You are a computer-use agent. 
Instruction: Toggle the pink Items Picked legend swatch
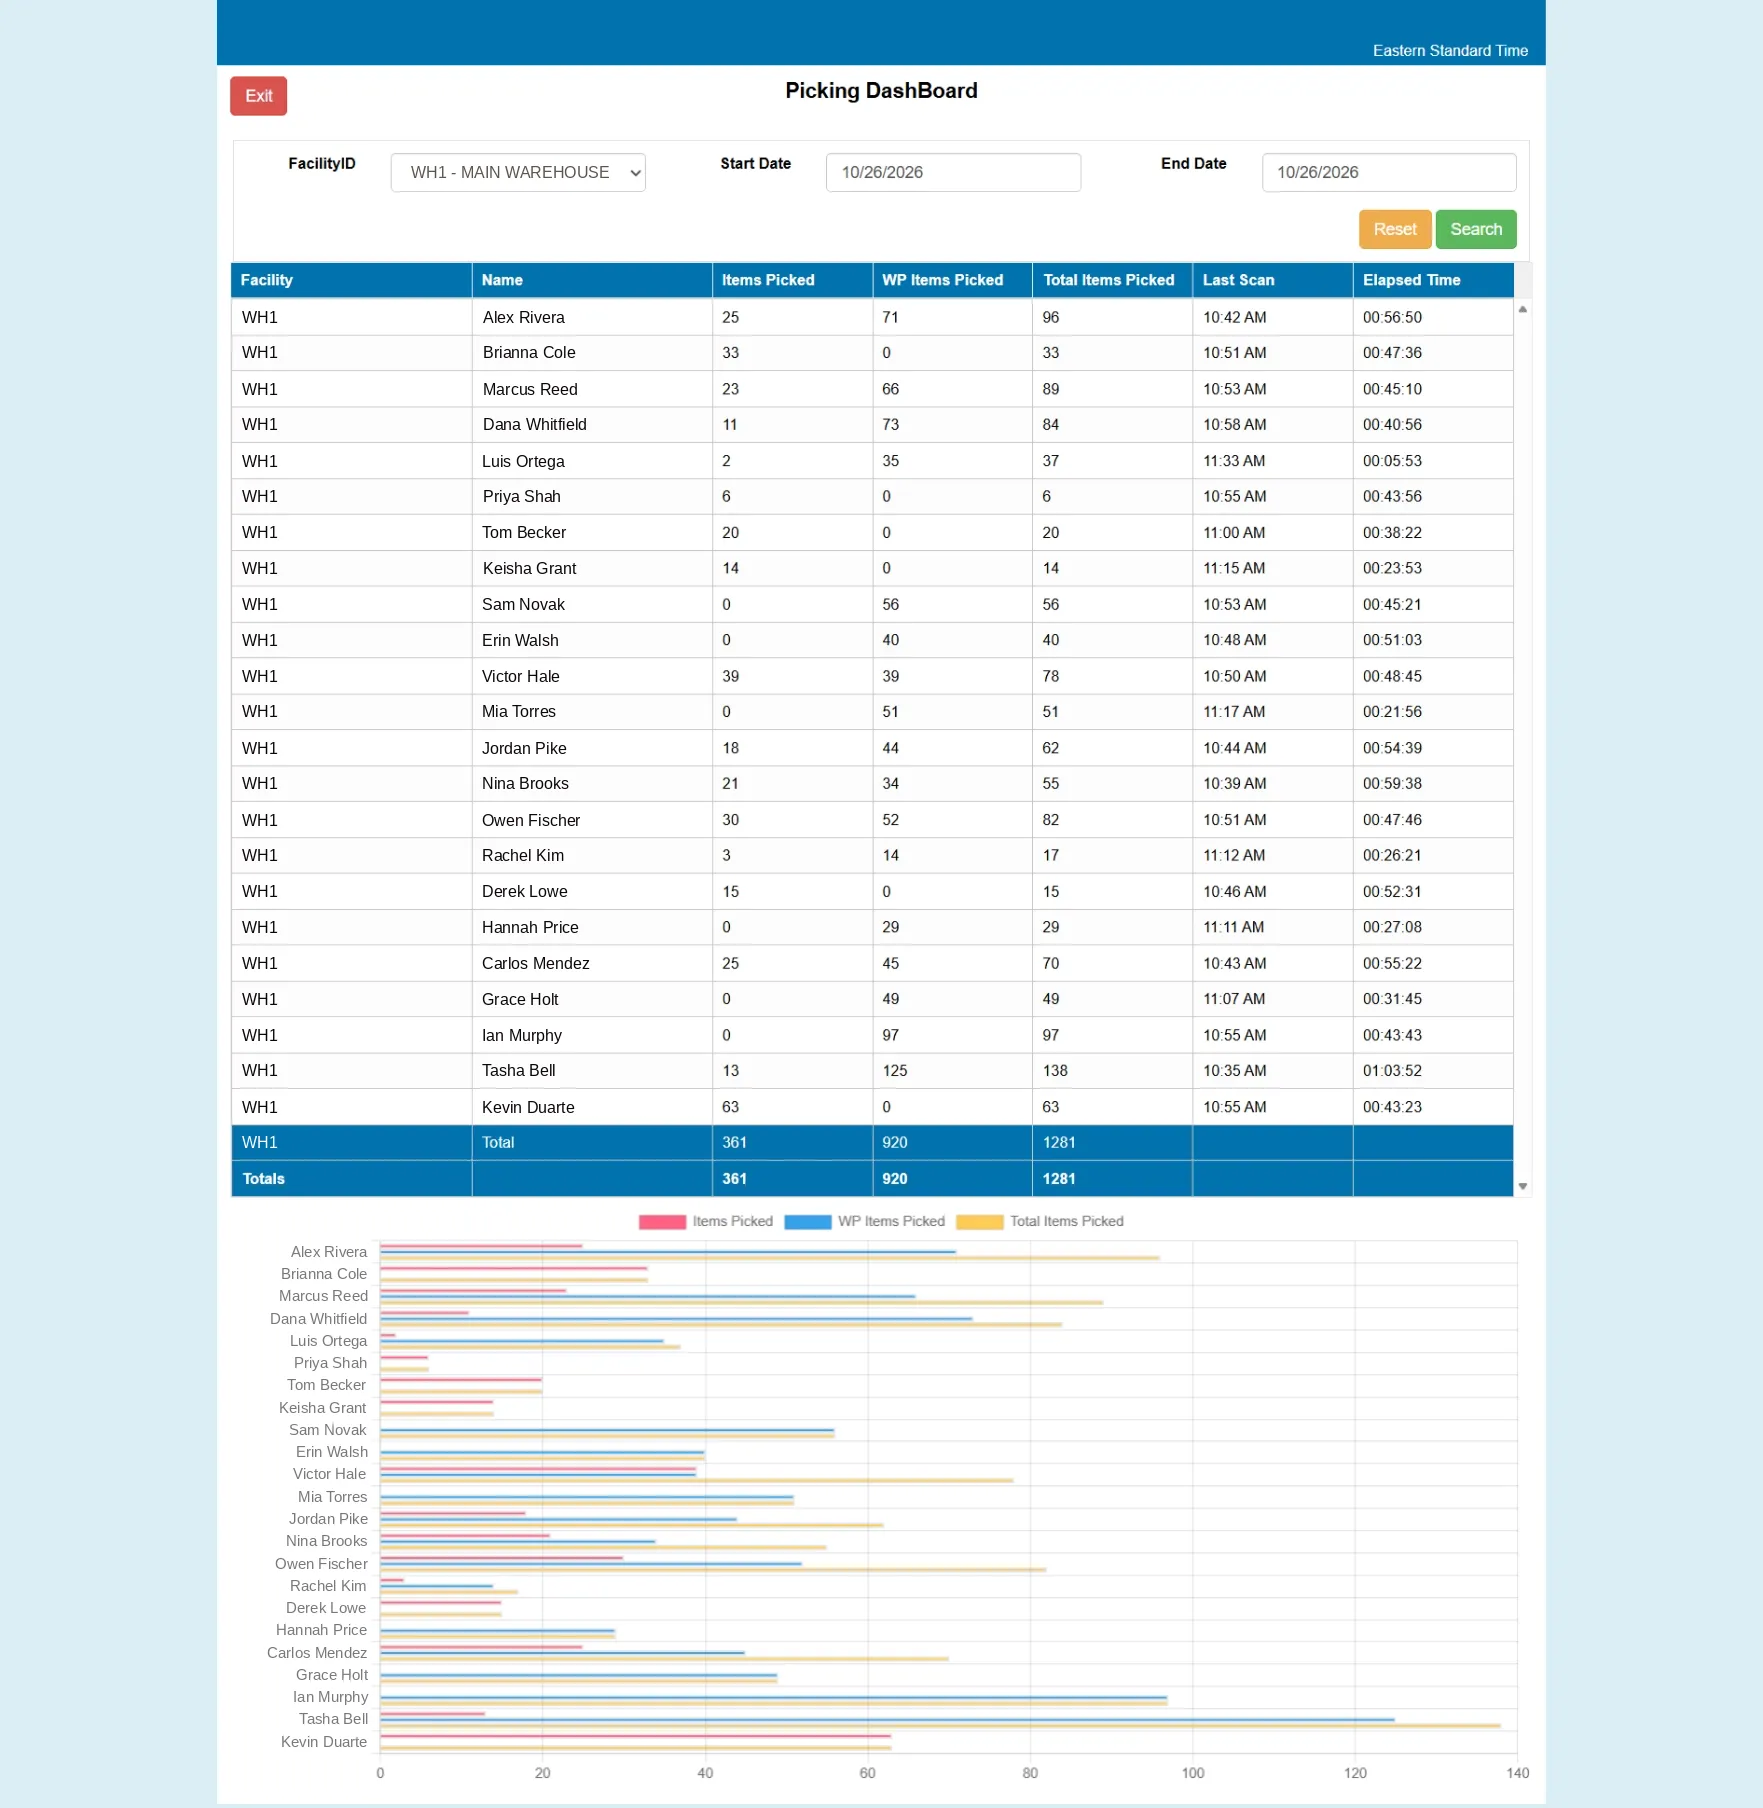[662, 1222]
